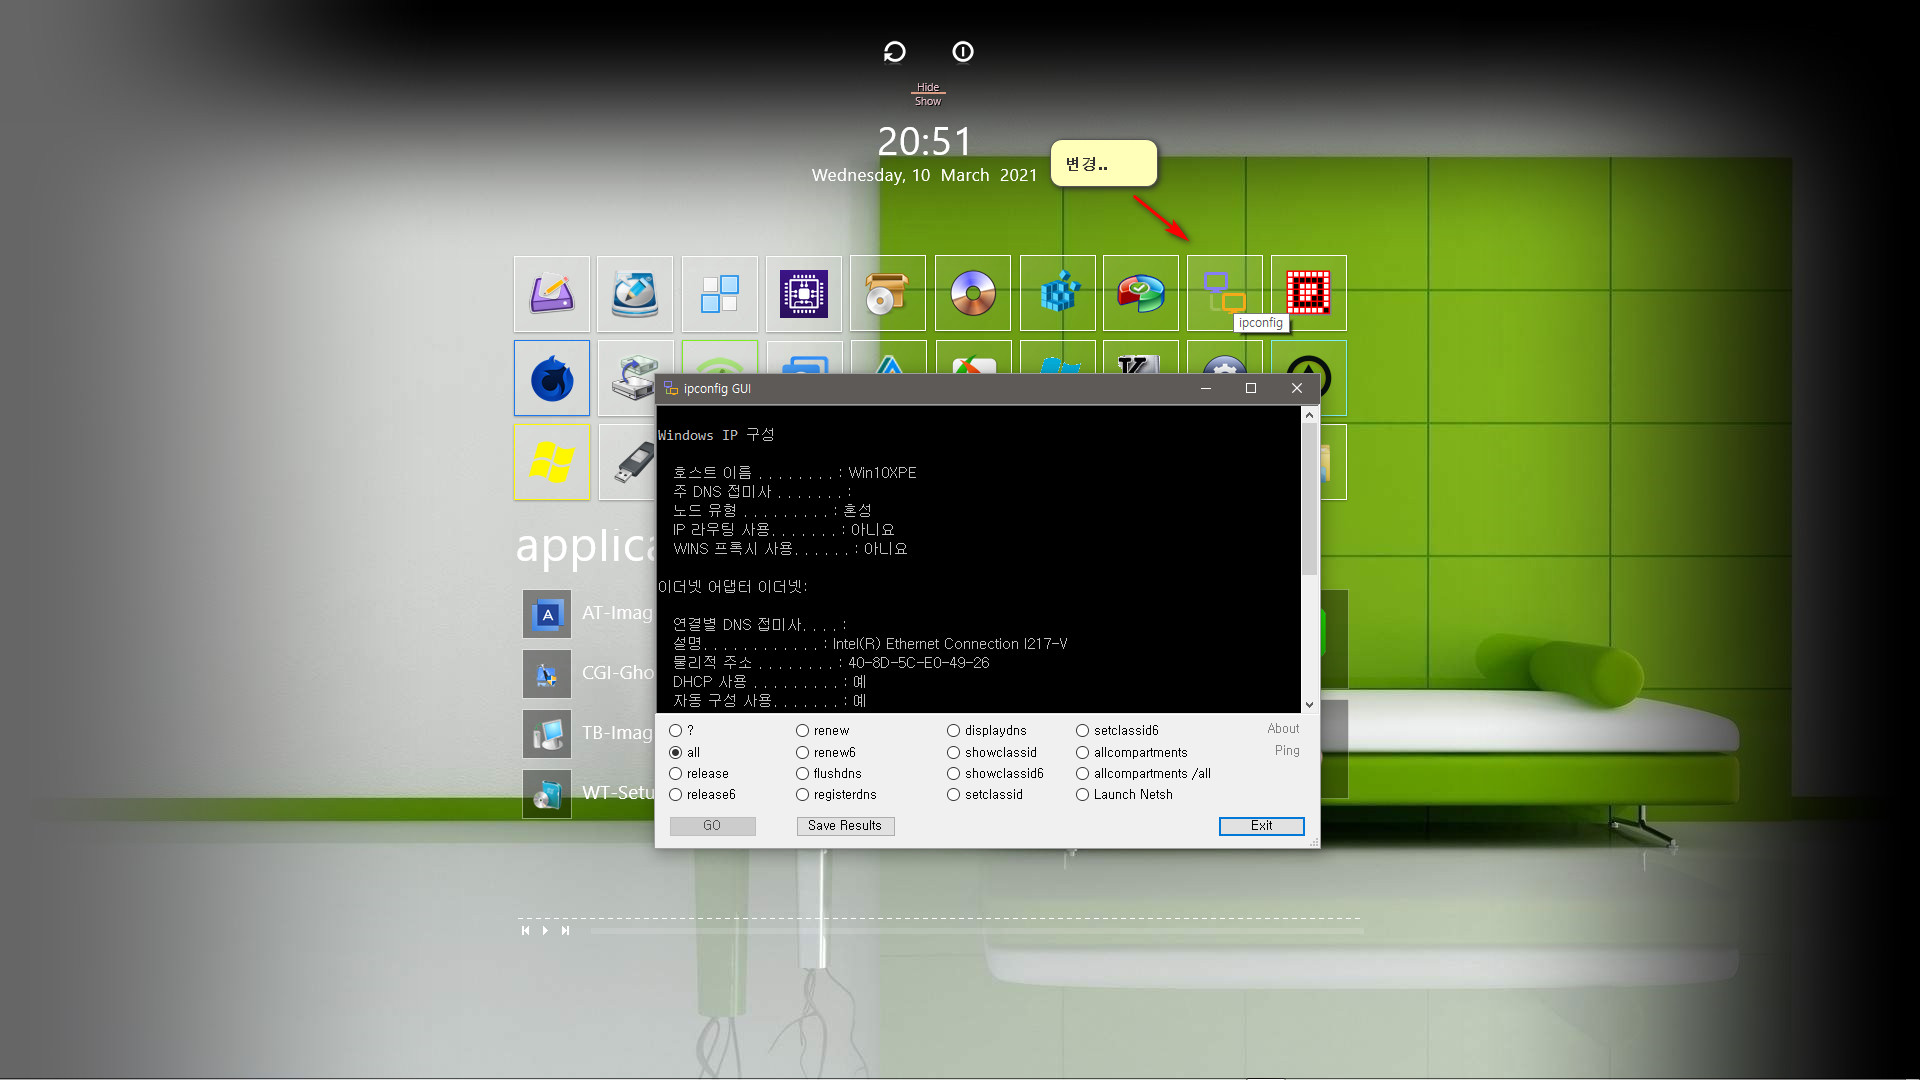Screen dimensions: 1920x1080
Task: Choose the 'allcompartments /all' radio option
Action: pos(1083,774)
